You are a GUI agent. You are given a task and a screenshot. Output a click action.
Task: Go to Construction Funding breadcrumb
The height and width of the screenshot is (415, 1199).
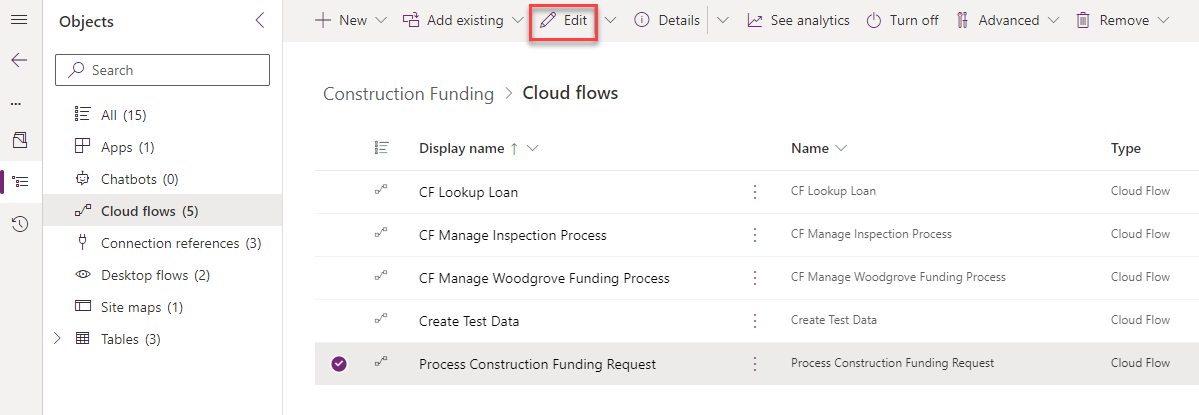[408, 94]
